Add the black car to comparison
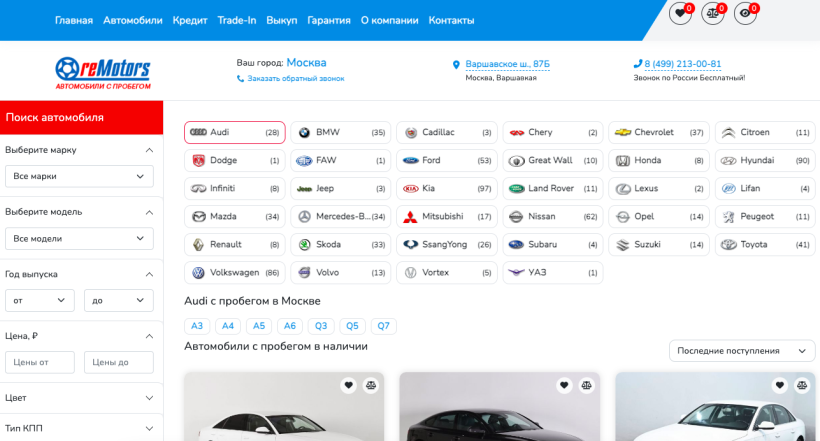This screenshot has width=820, height=441. (x=586, y=386)
